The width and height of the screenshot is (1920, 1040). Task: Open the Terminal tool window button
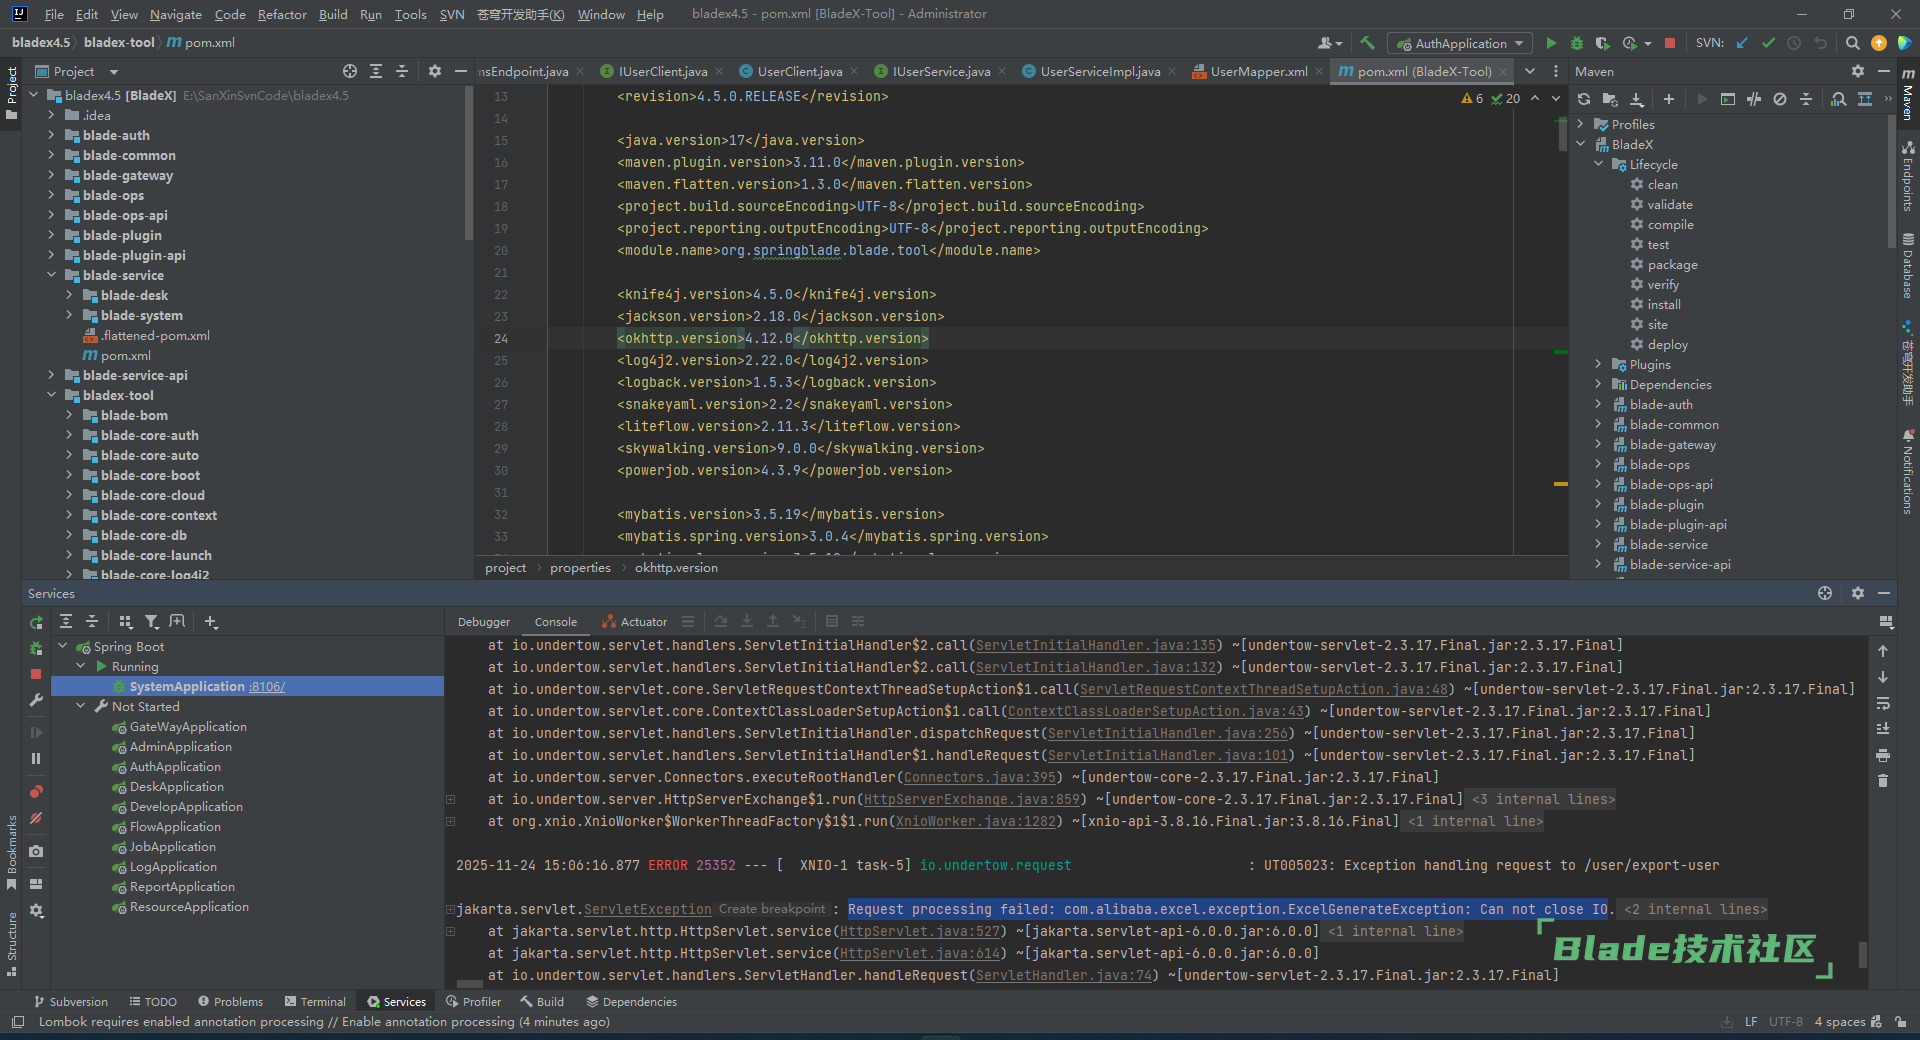pos(315,1001)
